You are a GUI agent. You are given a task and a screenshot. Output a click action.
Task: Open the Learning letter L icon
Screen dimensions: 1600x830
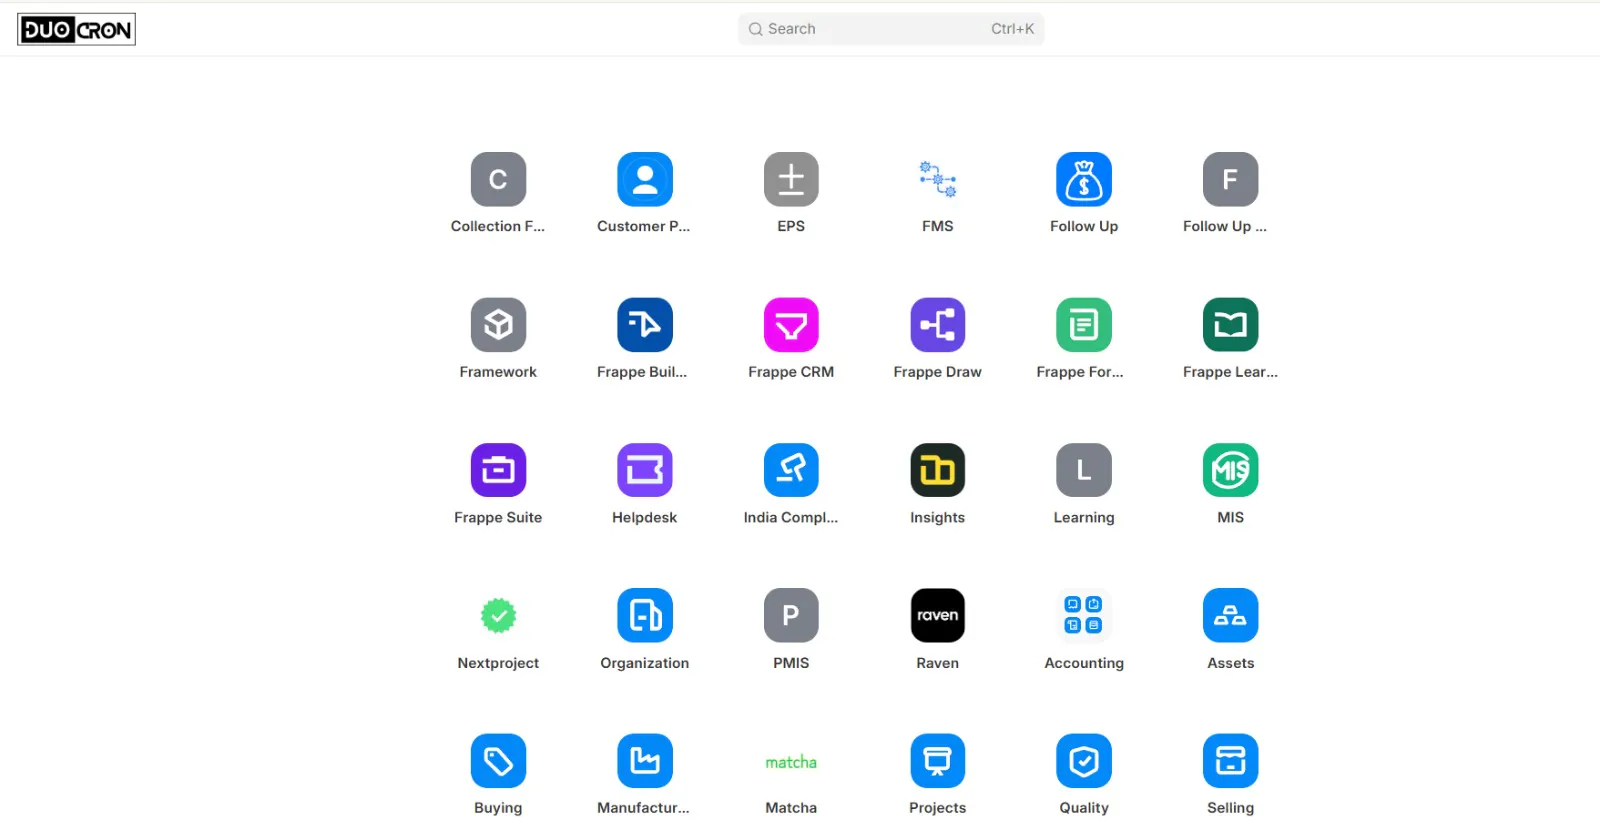coord(1084,470)
